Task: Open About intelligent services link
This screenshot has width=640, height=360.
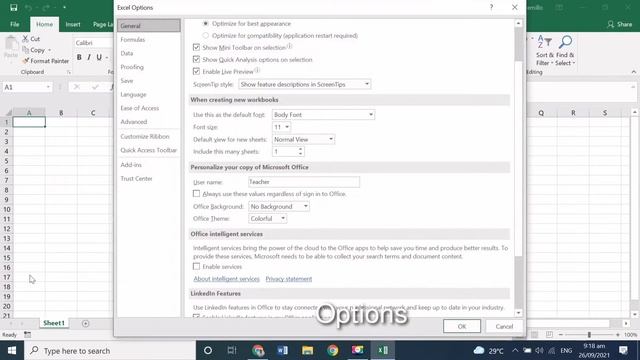Action: 227,279
